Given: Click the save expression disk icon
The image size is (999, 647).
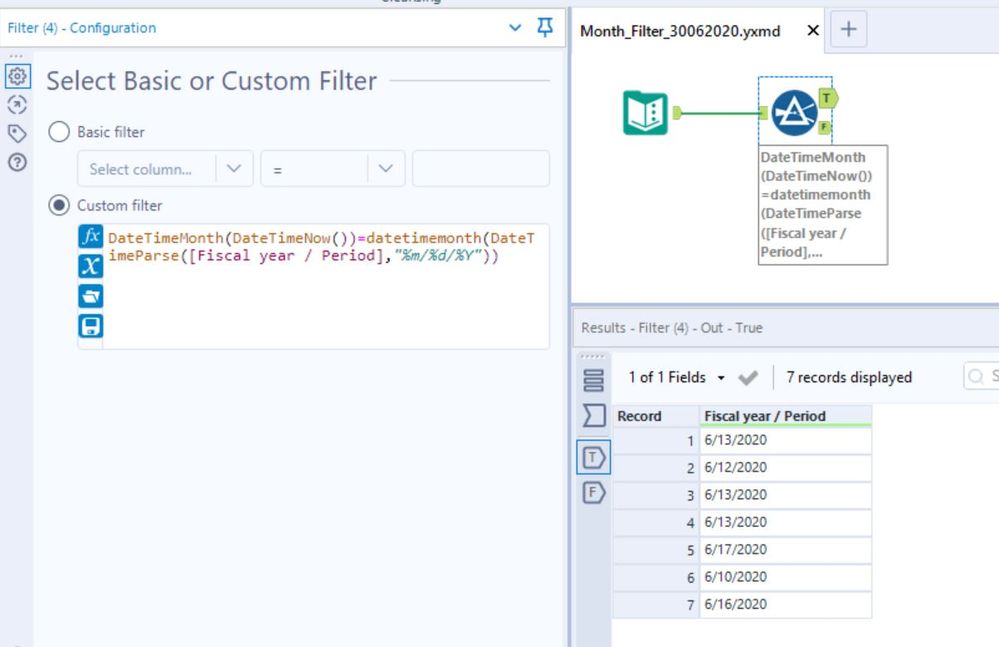Looking at the screenshot, I should [90, 326].
